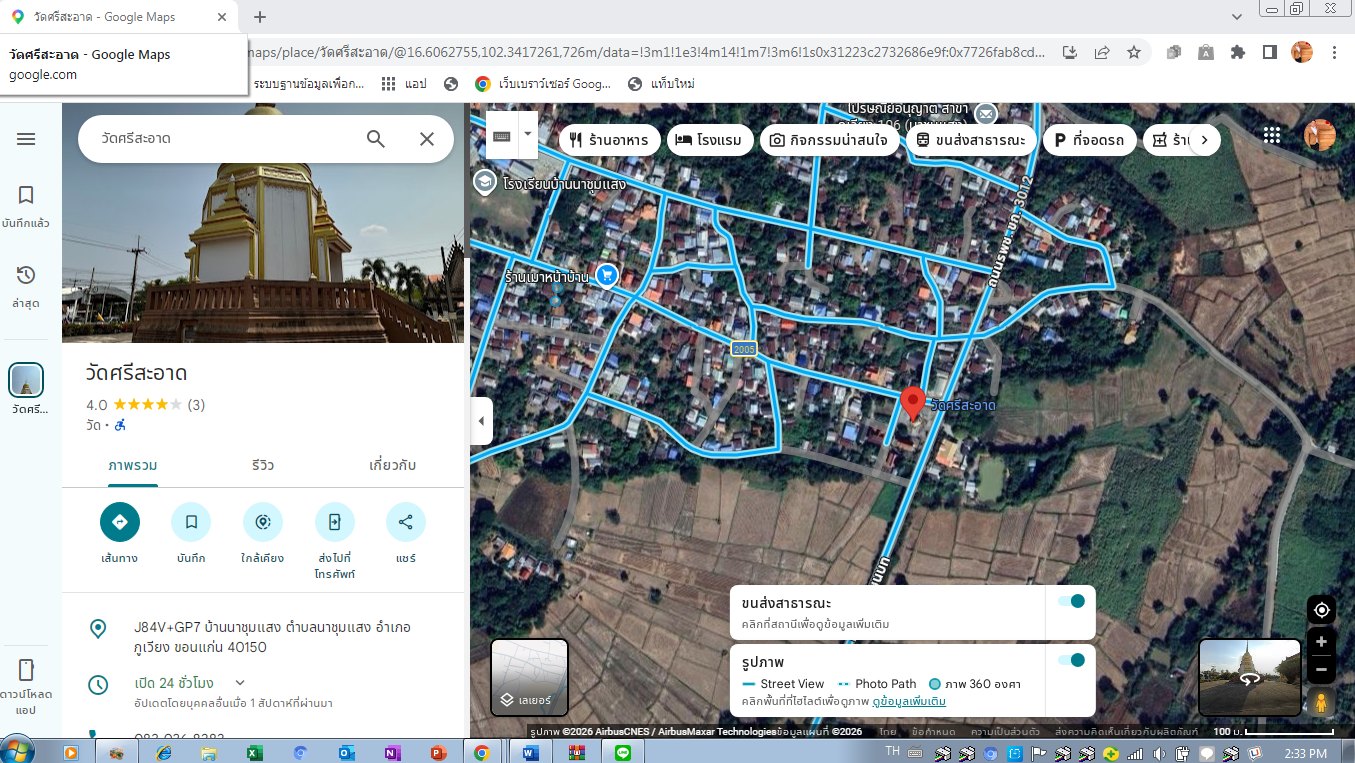1355x763 pixels.
Task: Click the (3) reviews count link
Action: (x=196, y=405)
